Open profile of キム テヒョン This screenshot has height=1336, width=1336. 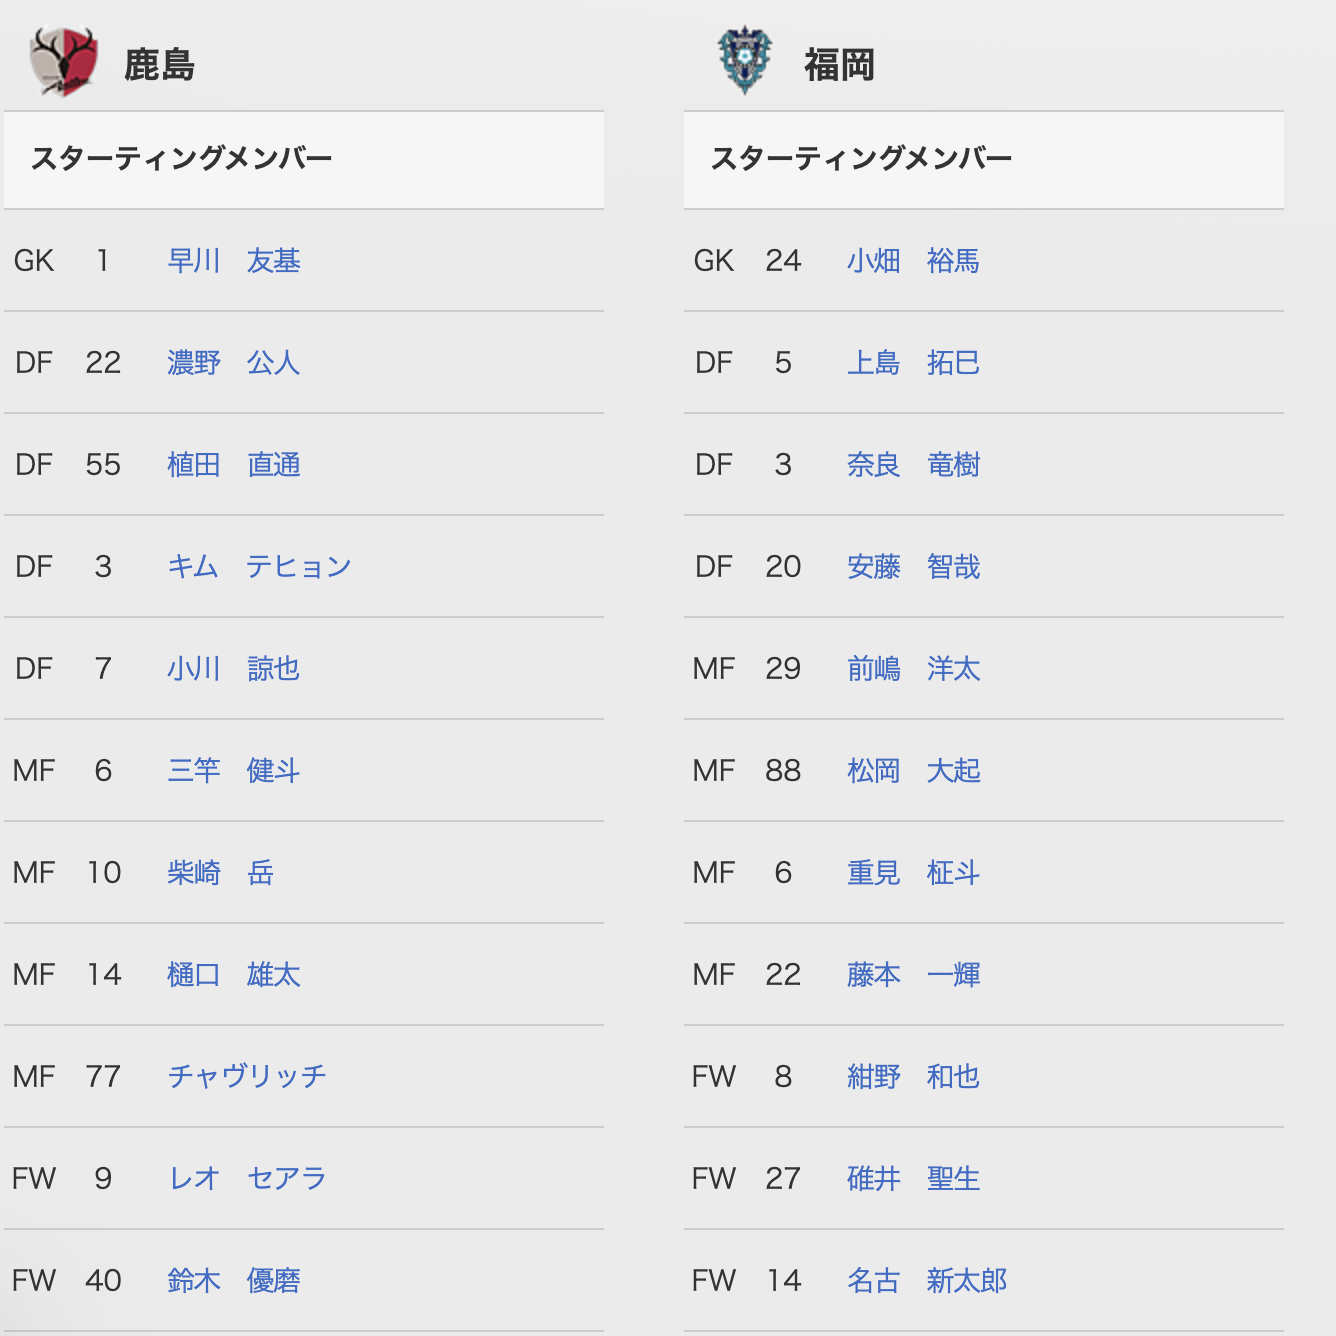click(x=259, y=567)
